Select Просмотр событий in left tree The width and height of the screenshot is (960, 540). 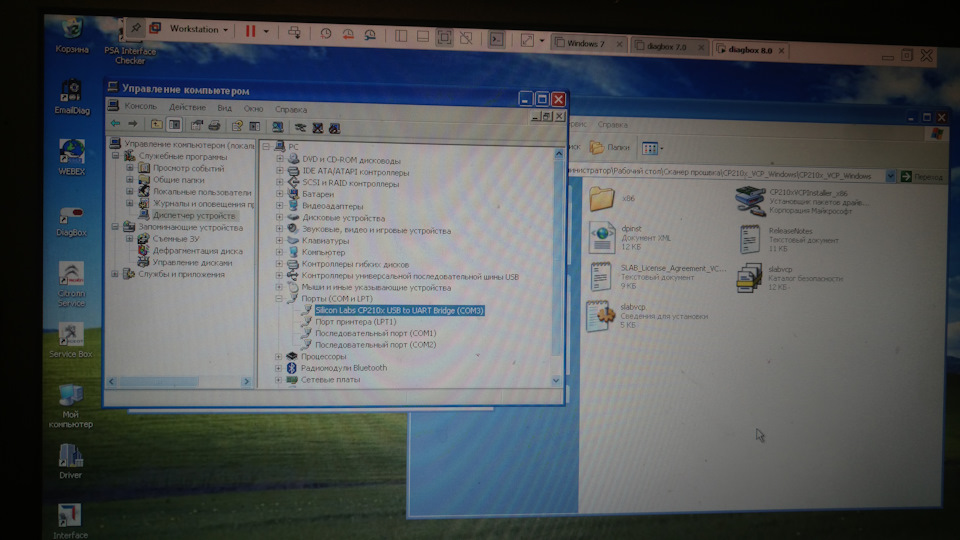188,168
